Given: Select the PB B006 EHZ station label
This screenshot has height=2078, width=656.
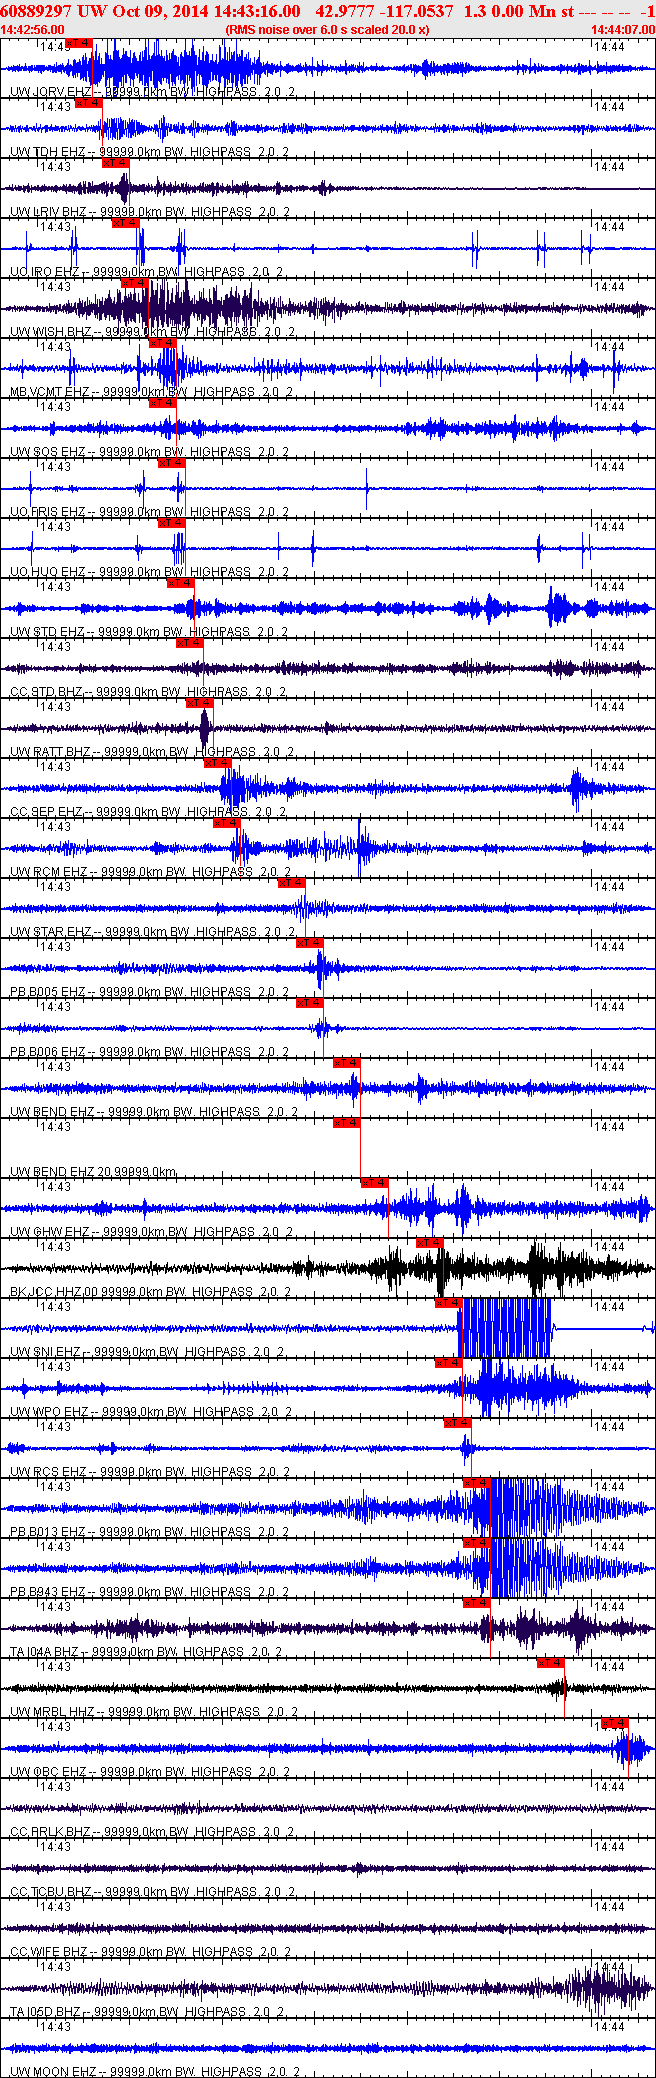Looking at the screenshot, I should tap(150, 1052).
